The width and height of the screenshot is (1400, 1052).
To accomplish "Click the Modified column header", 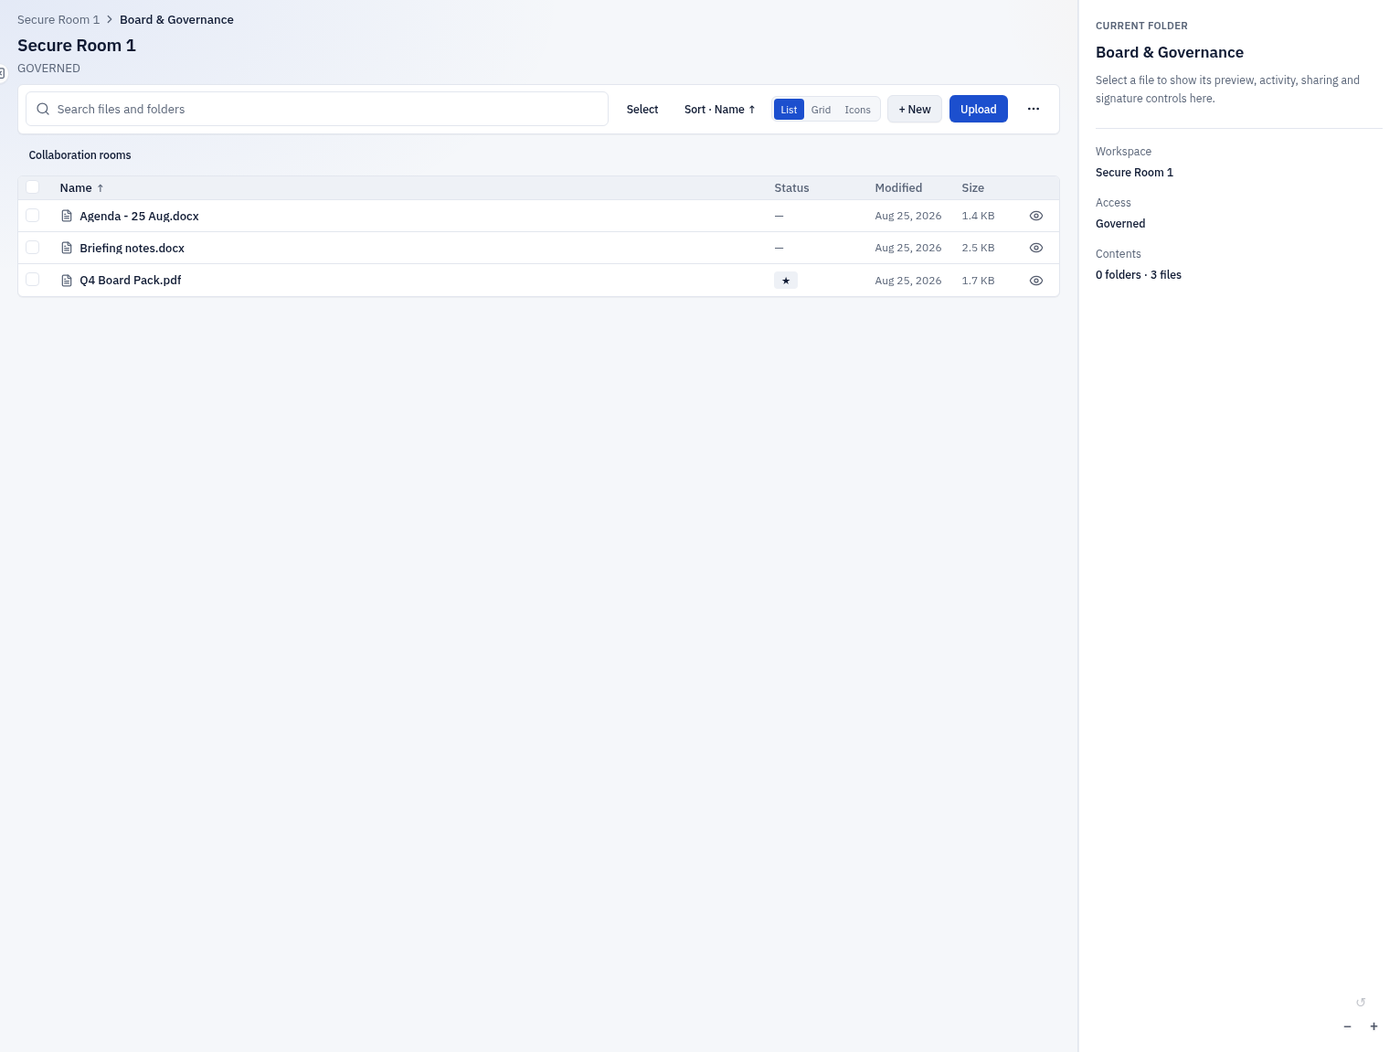I will 898,188.
